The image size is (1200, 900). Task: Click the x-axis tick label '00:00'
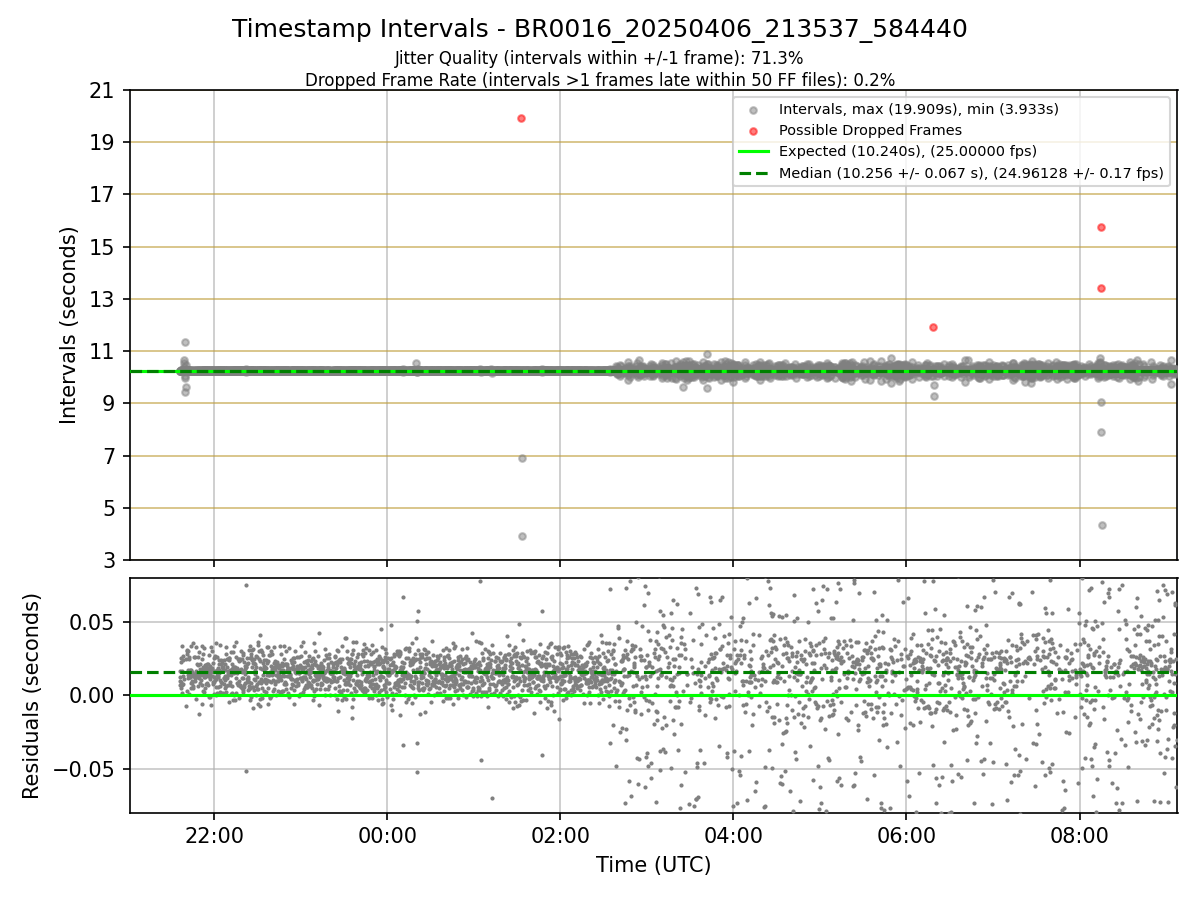pyautogui.click(x=386, y=835)
